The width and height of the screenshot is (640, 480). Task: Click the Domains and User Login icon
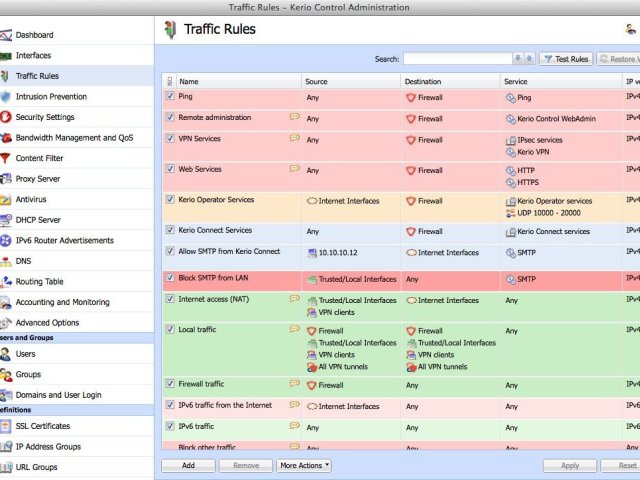click(6, 395)
